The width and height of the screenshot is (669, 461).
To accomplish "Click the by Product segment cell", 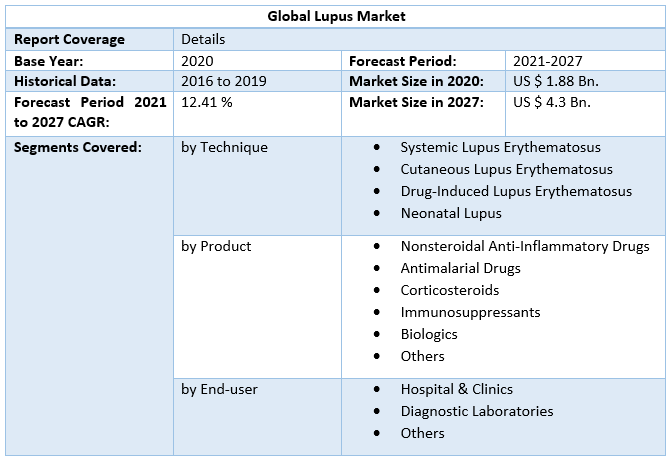I will click(x=216, y=246).
